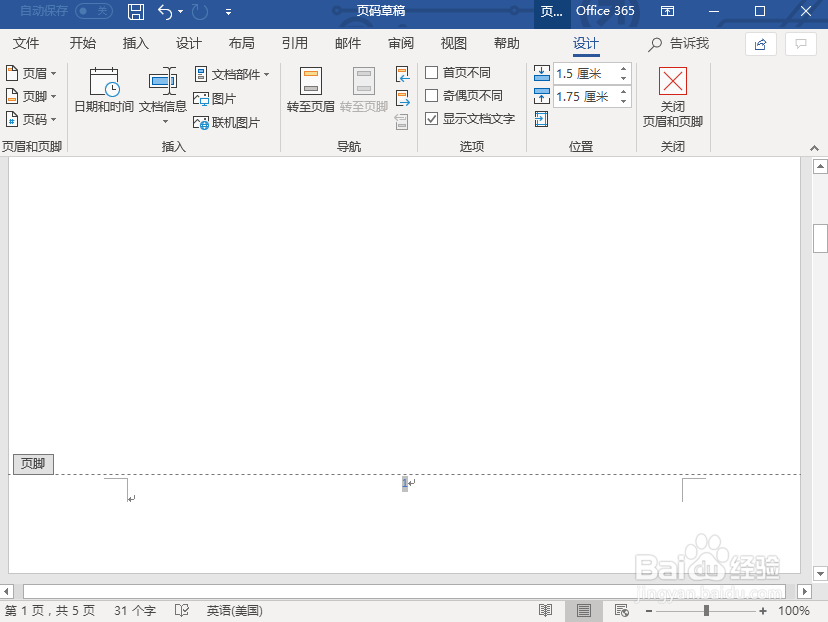Select the active header/footer 设计 tab
Viewport: 828px width, 622px height.
(586, 44)
